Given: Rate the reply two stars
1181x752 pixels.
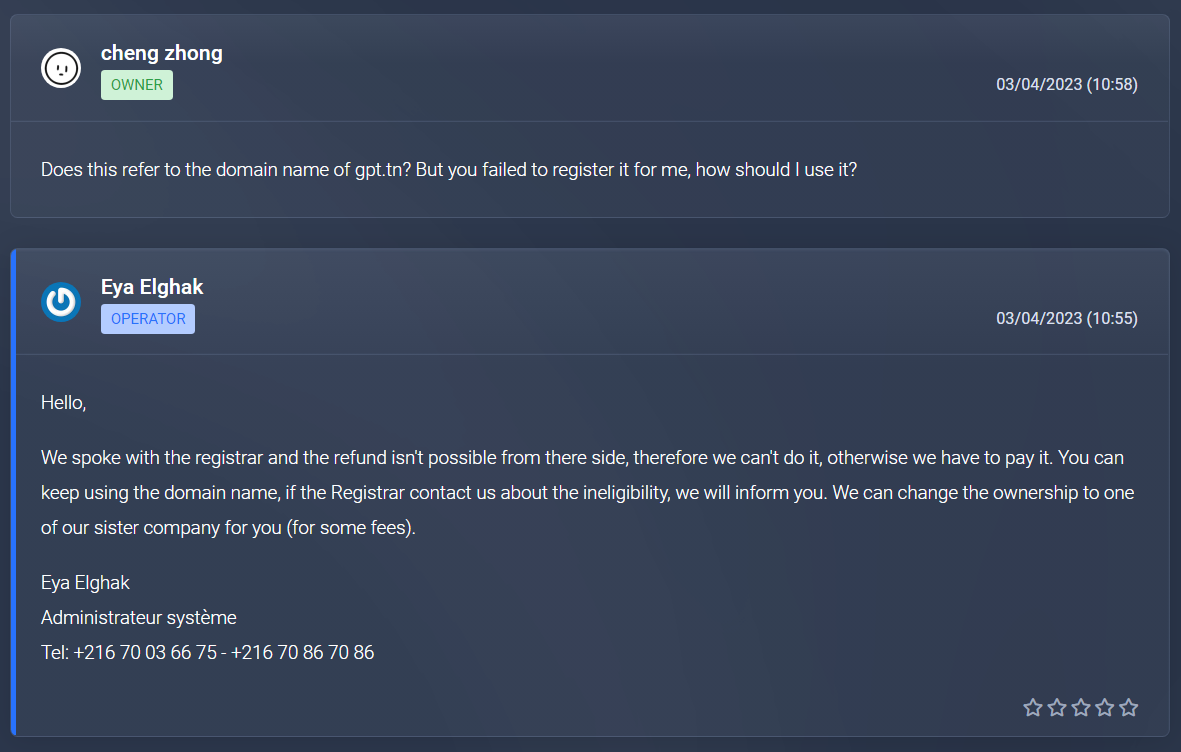Looking at the screenshot, I should coord(1057,708).
